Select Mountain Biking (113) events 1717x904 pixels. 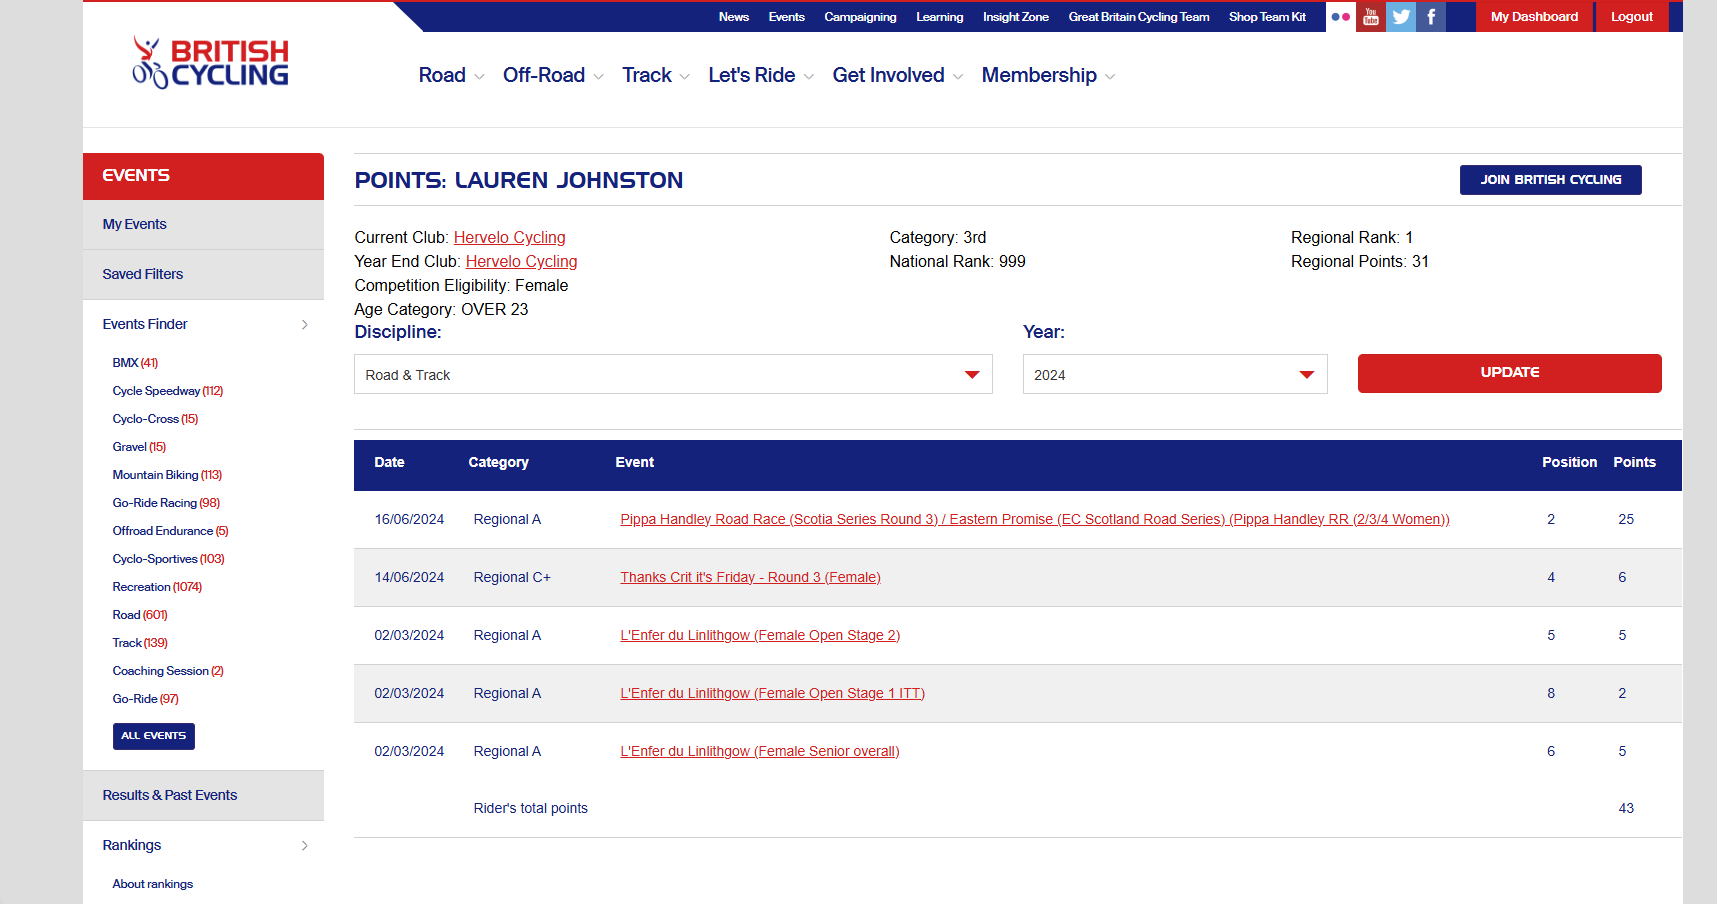(x=167, y=475)
